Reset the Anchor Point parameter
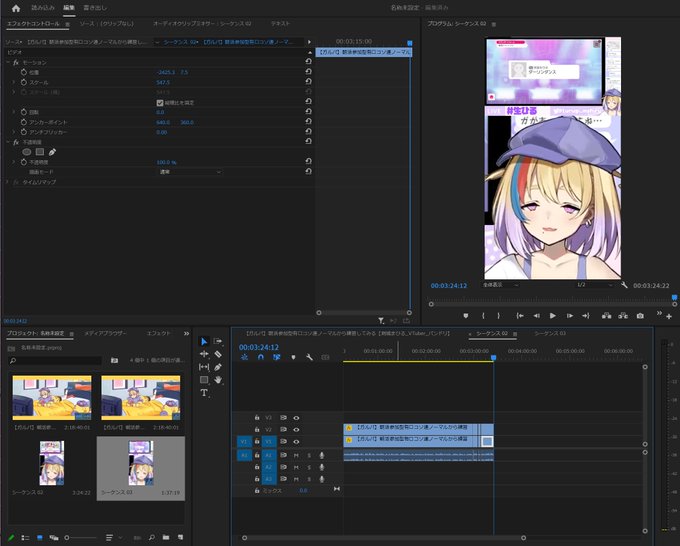 308,121
